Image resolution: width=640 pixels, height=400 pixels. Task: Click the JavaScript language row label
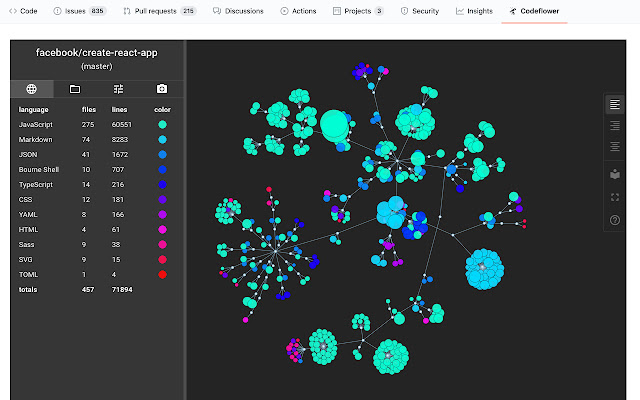click(x=36, y=124)
